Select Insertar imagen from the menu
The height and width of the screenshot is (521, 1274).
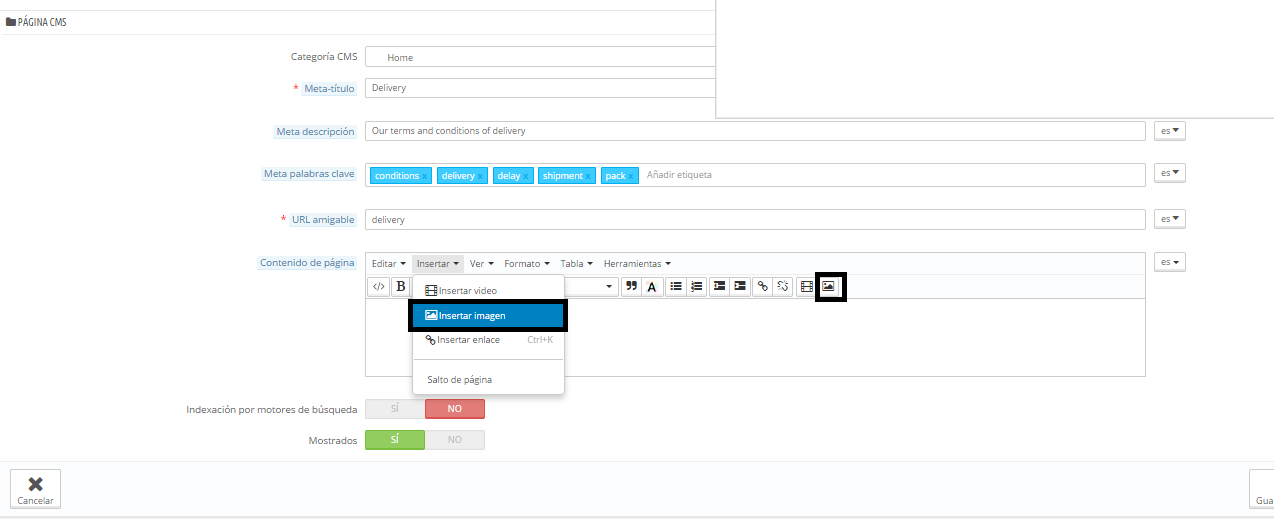[x=488, y=316]
